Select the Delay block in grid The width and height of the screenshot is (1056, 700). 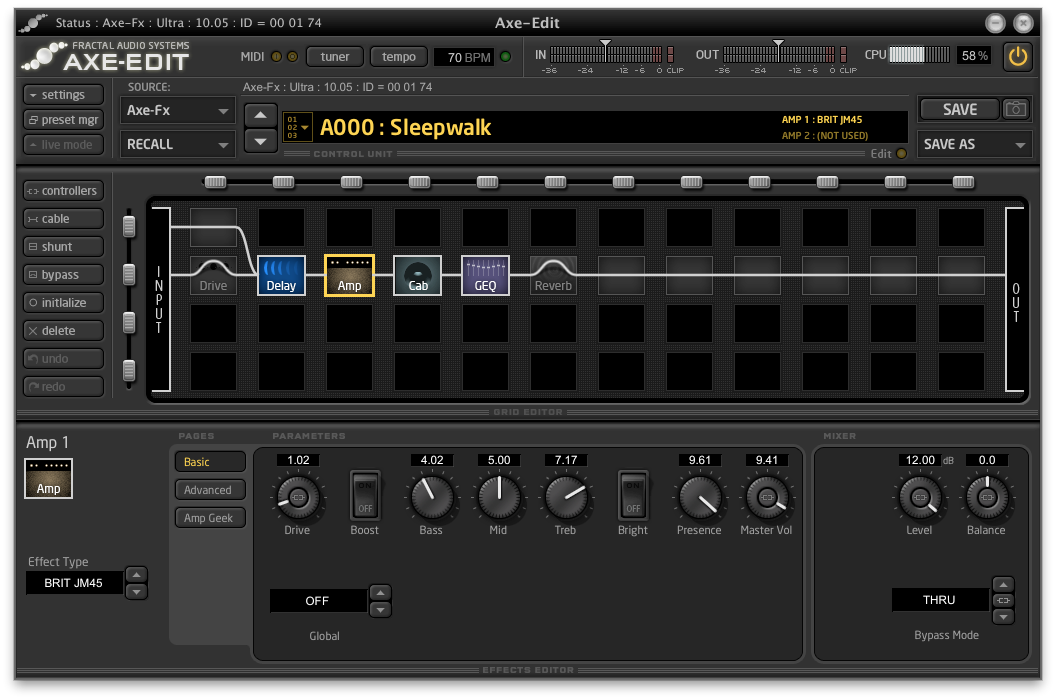coord(282,275)
